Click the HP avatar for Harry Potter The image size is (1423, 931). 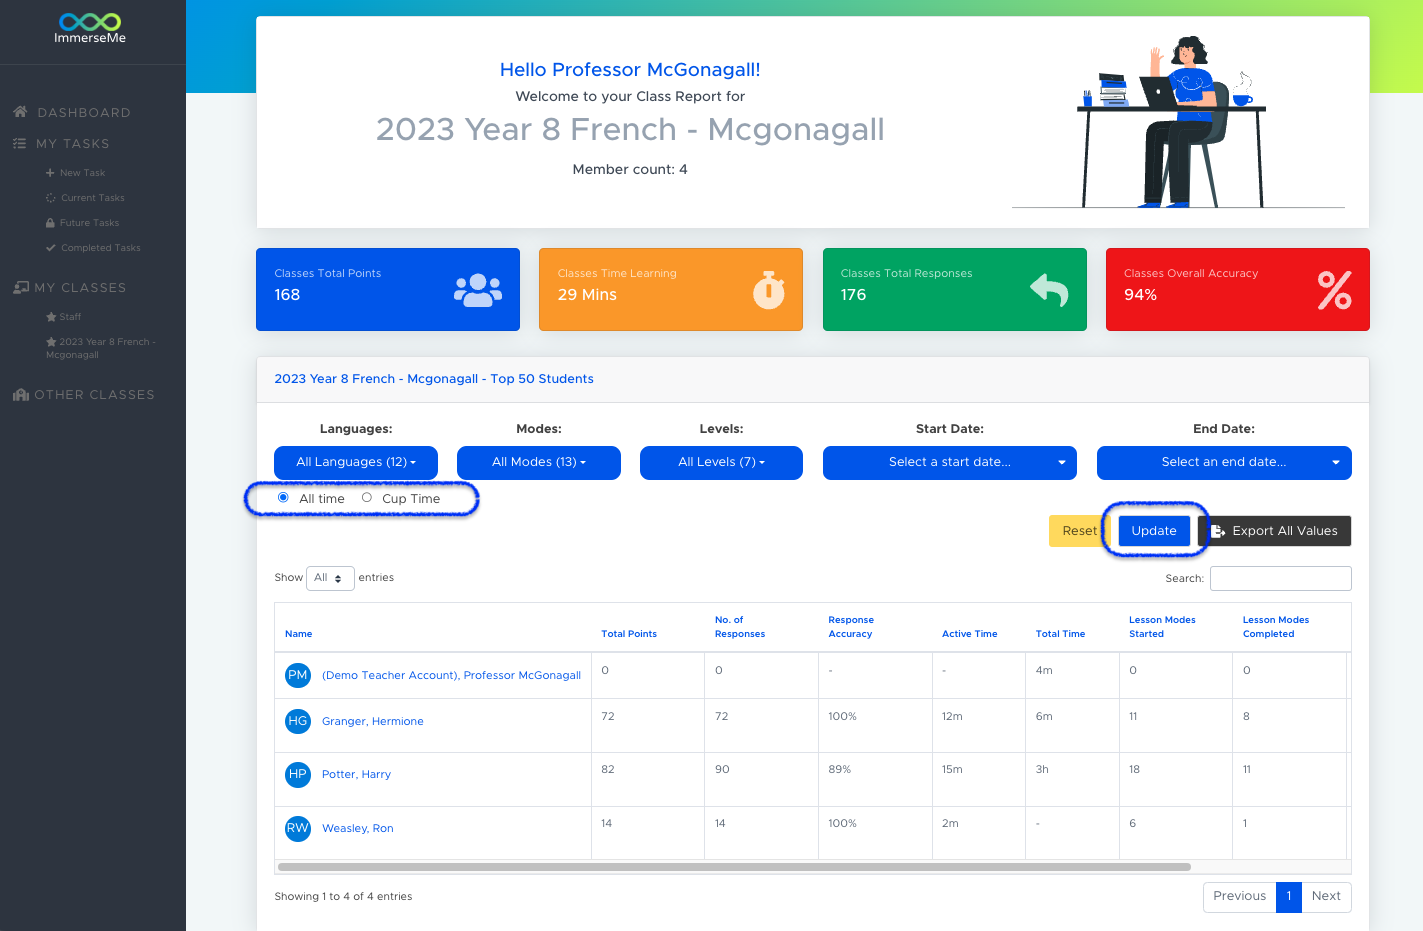coord(298,774)
